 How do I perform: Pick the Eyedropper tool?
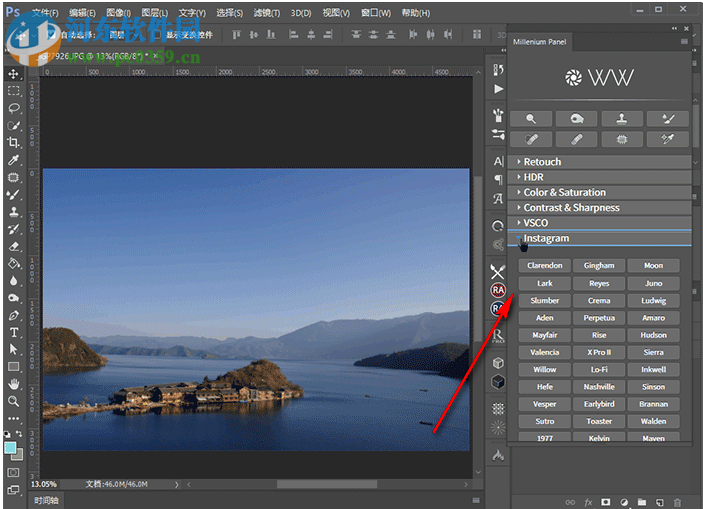[x=14, y=160]
